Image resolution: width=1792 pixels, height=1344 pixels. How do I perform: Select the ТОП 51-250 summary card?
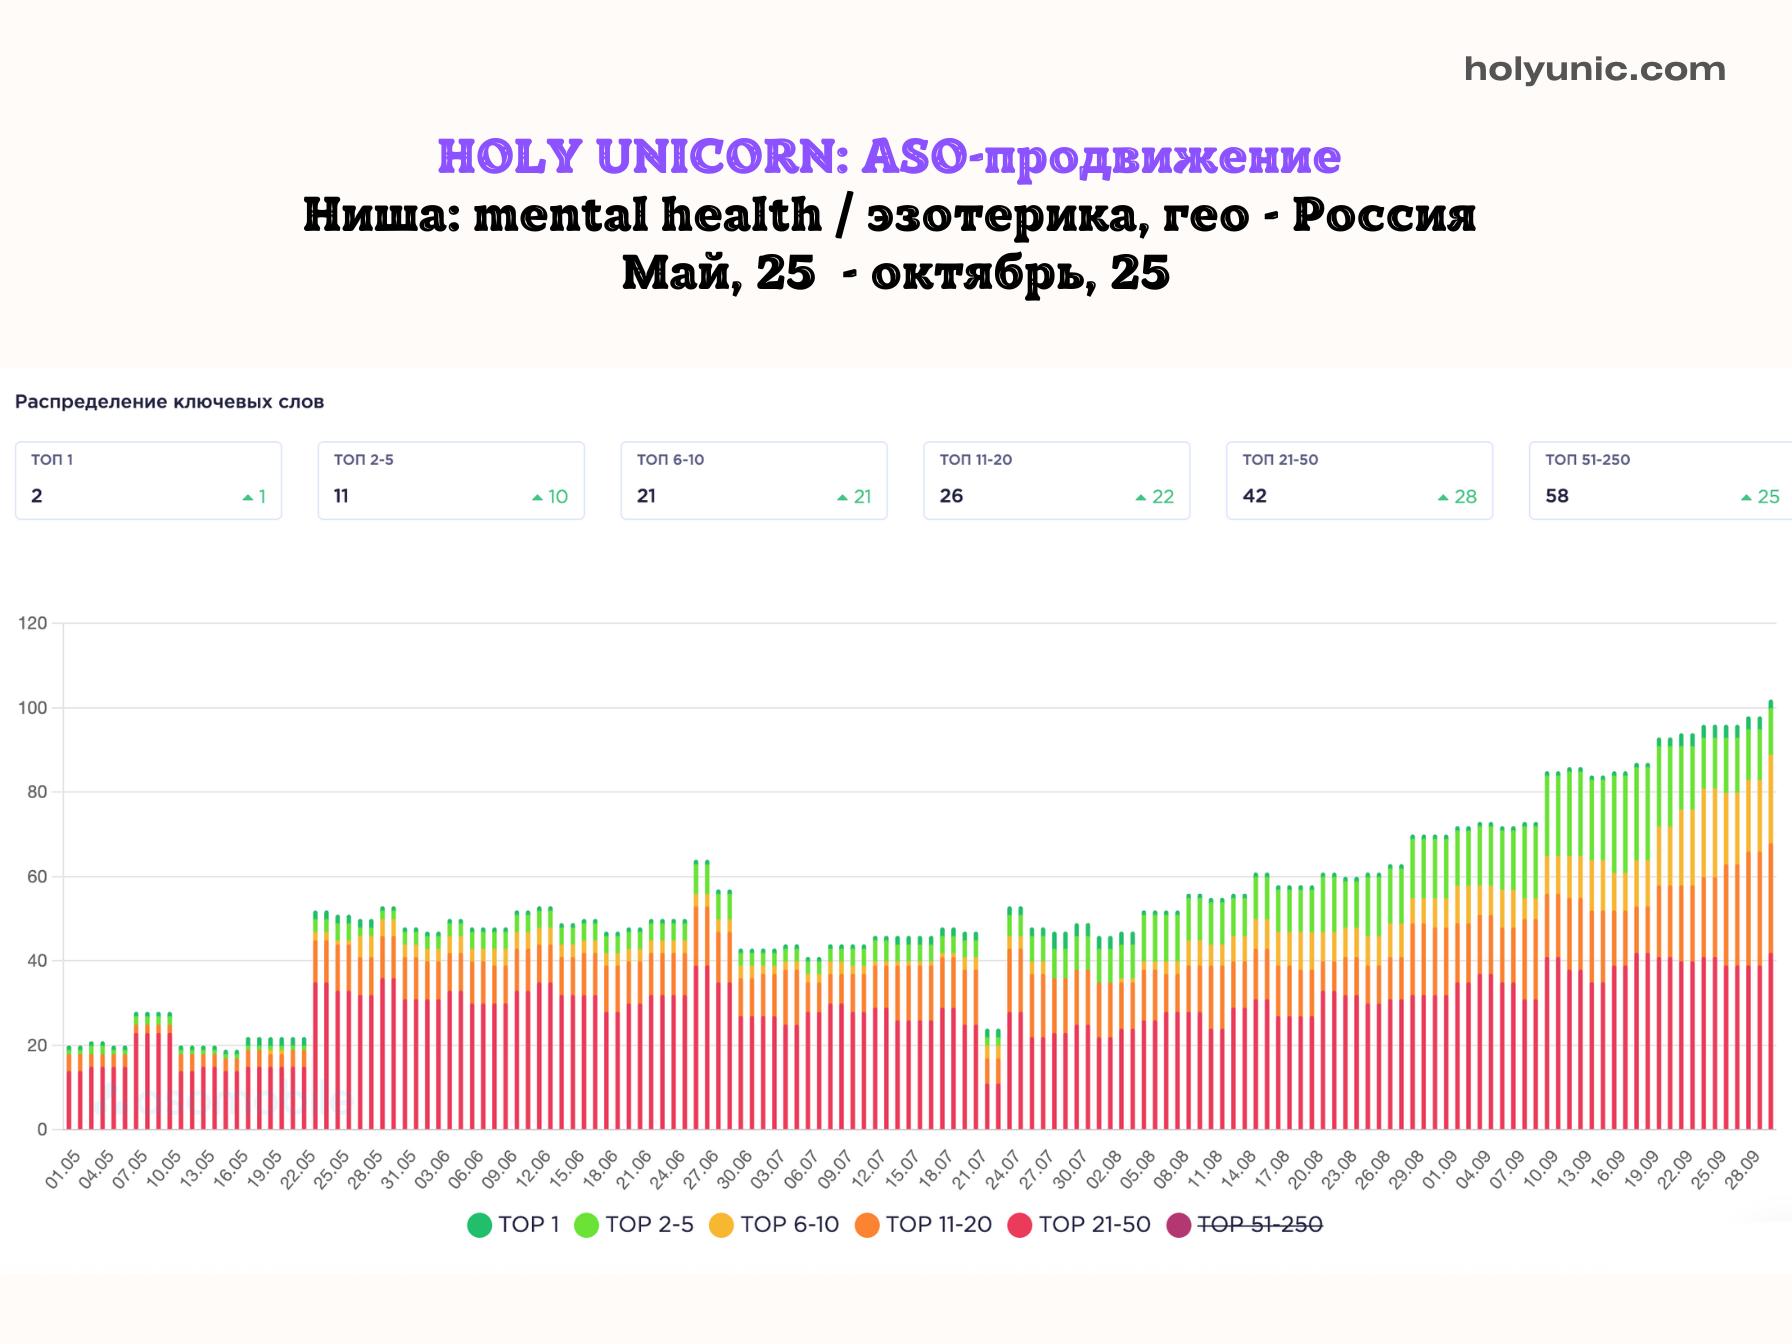tap(1660, 480)
